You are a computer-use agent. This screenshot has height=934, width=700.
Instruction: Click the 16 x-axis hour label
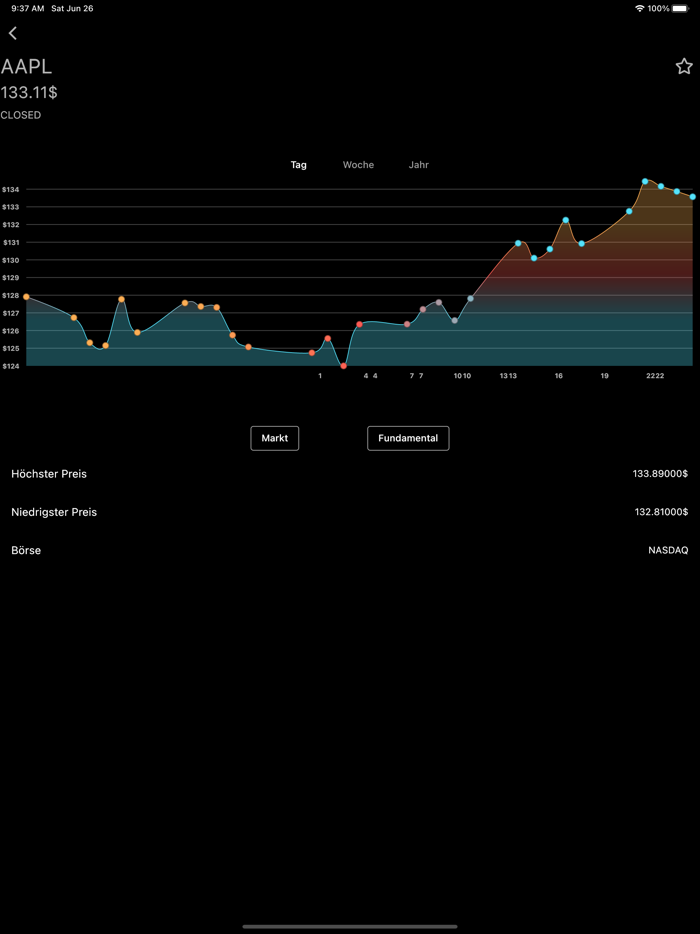point(559,376)
